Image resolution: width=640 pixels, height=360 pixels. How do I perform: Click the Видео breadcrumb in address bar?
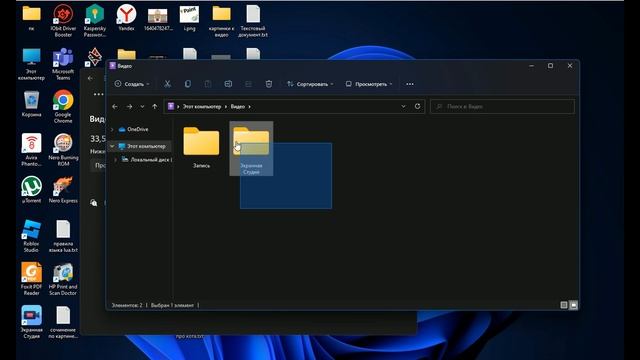click(x=238, y=107)
